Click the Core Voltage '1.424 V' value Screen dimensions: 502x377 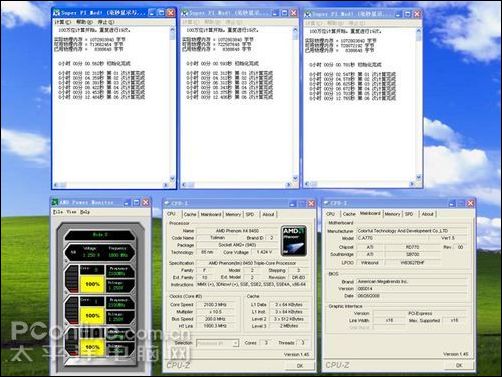[x=264, y=252]
